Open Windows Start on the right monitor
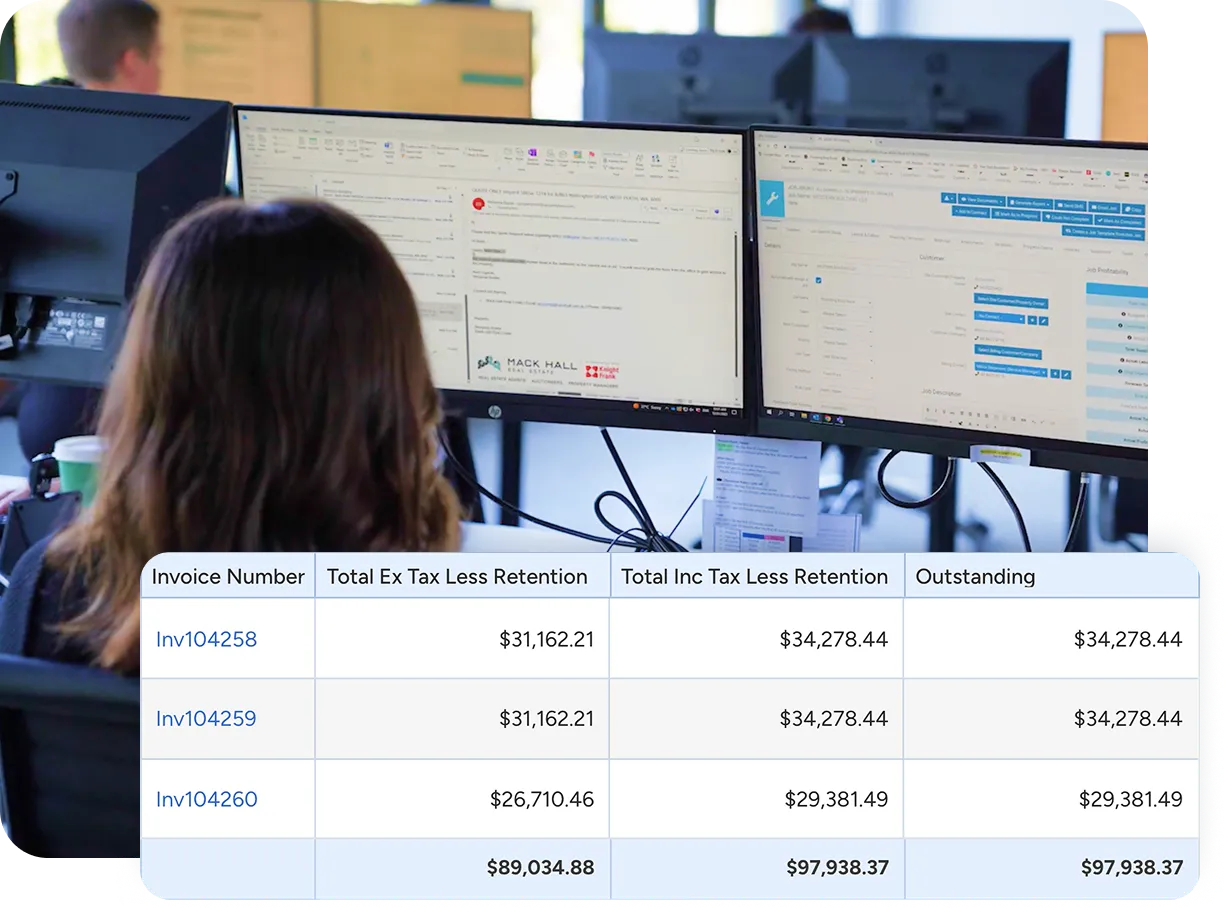The height and width of the screenshot is (908, 1225). tap(769, 412)
